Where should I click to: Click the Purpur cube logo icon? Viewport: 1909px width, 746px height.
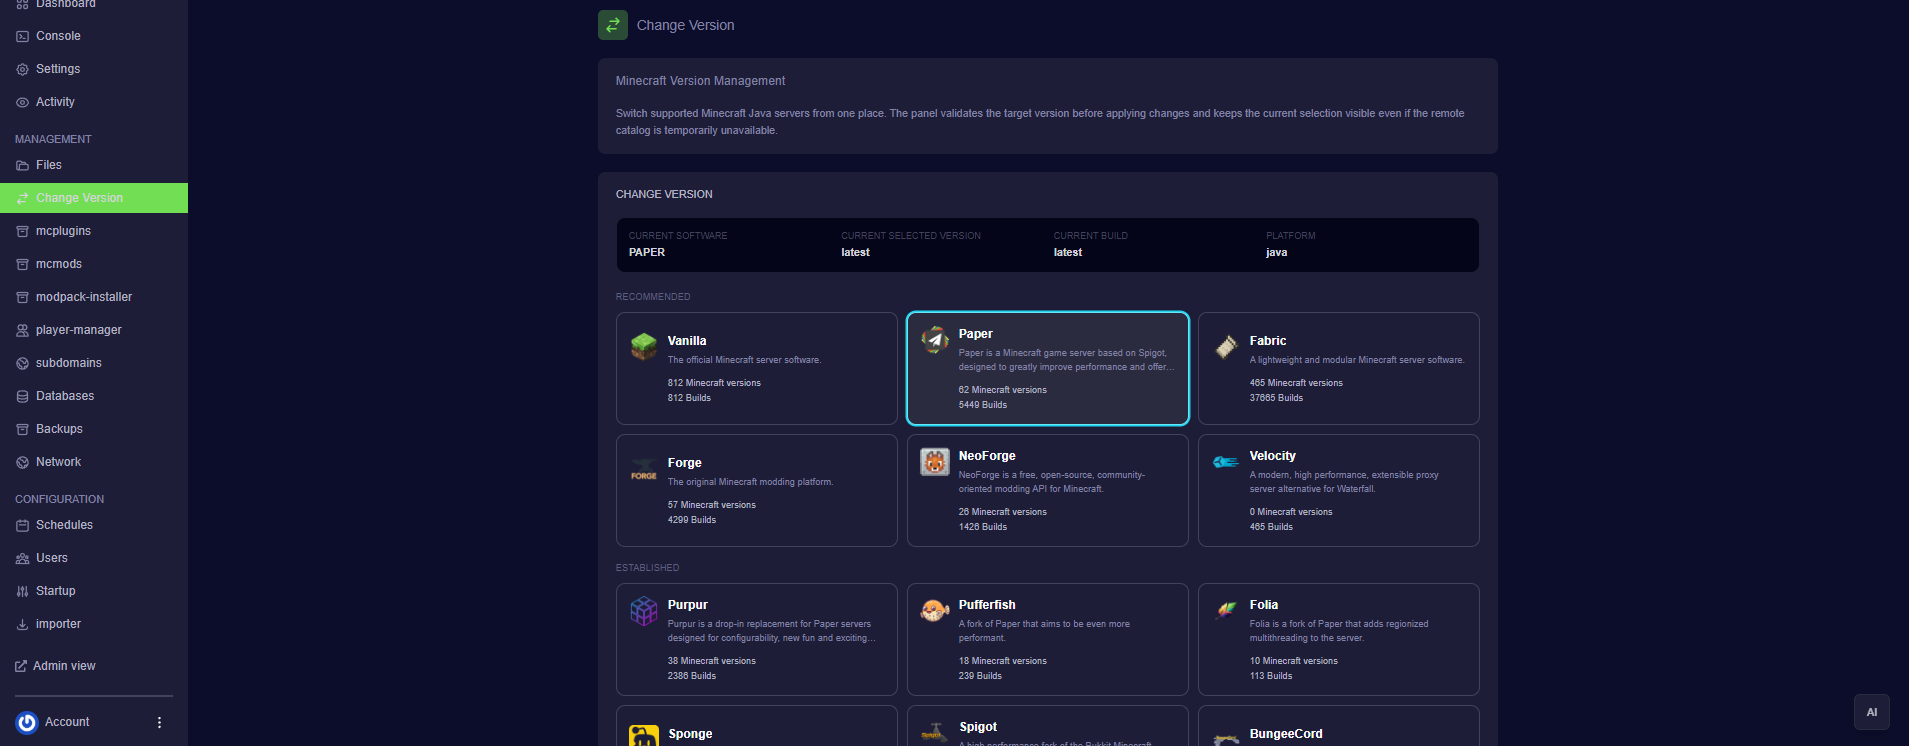pos(644,611)
